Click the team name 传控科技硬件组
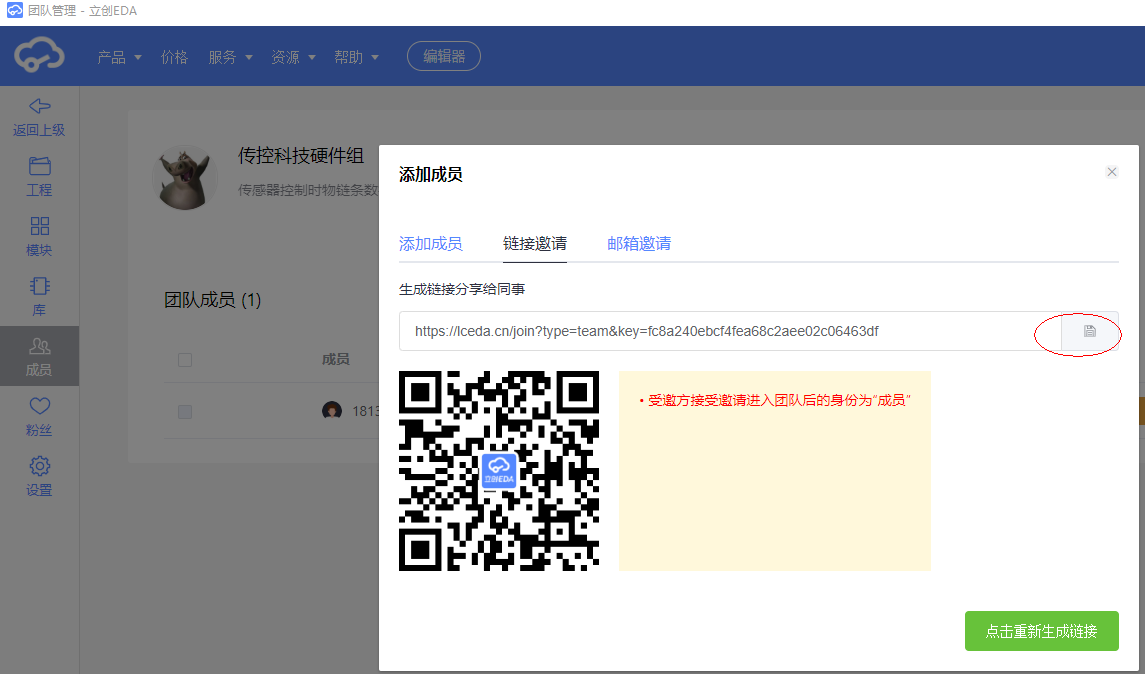The image size is (1145, 674). (301, 156)
